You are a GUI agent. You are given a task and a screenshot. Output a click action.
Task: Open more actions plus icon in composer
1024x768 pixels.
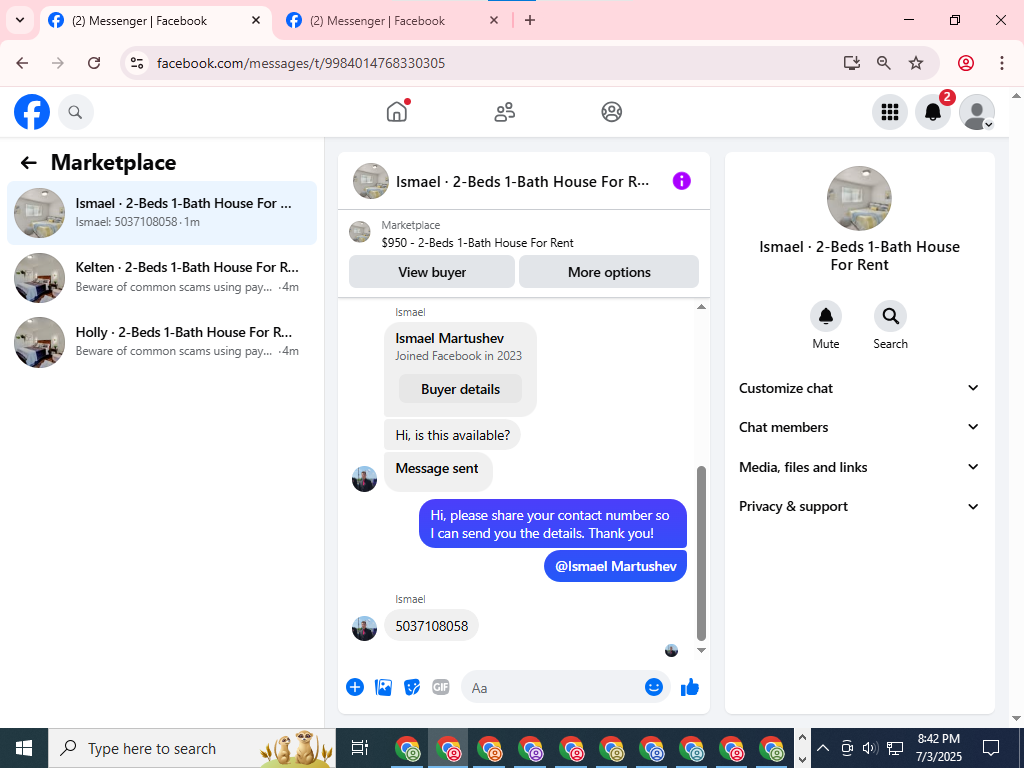point(355,687)
